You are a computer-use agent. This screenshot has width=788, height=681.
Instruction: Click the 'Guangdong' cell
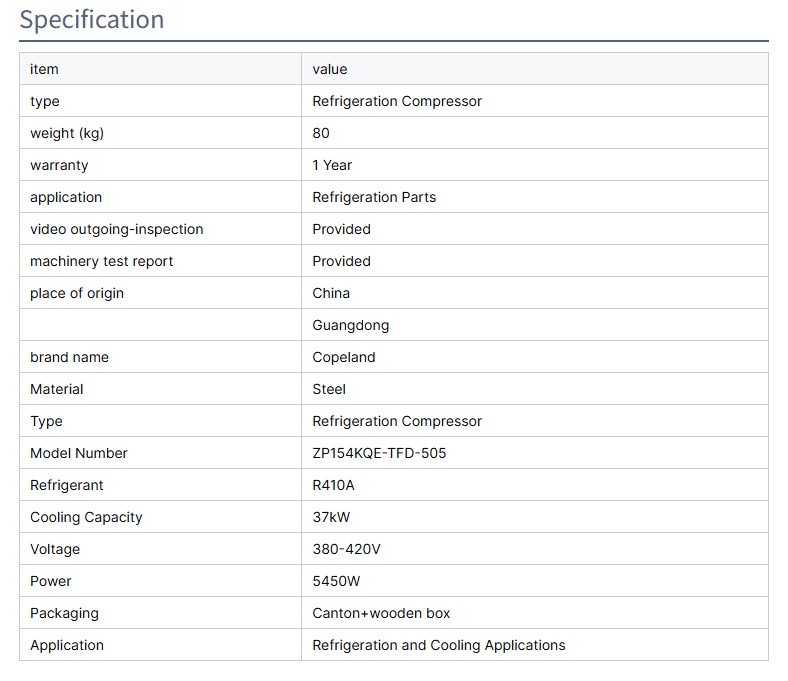(350, 325)
